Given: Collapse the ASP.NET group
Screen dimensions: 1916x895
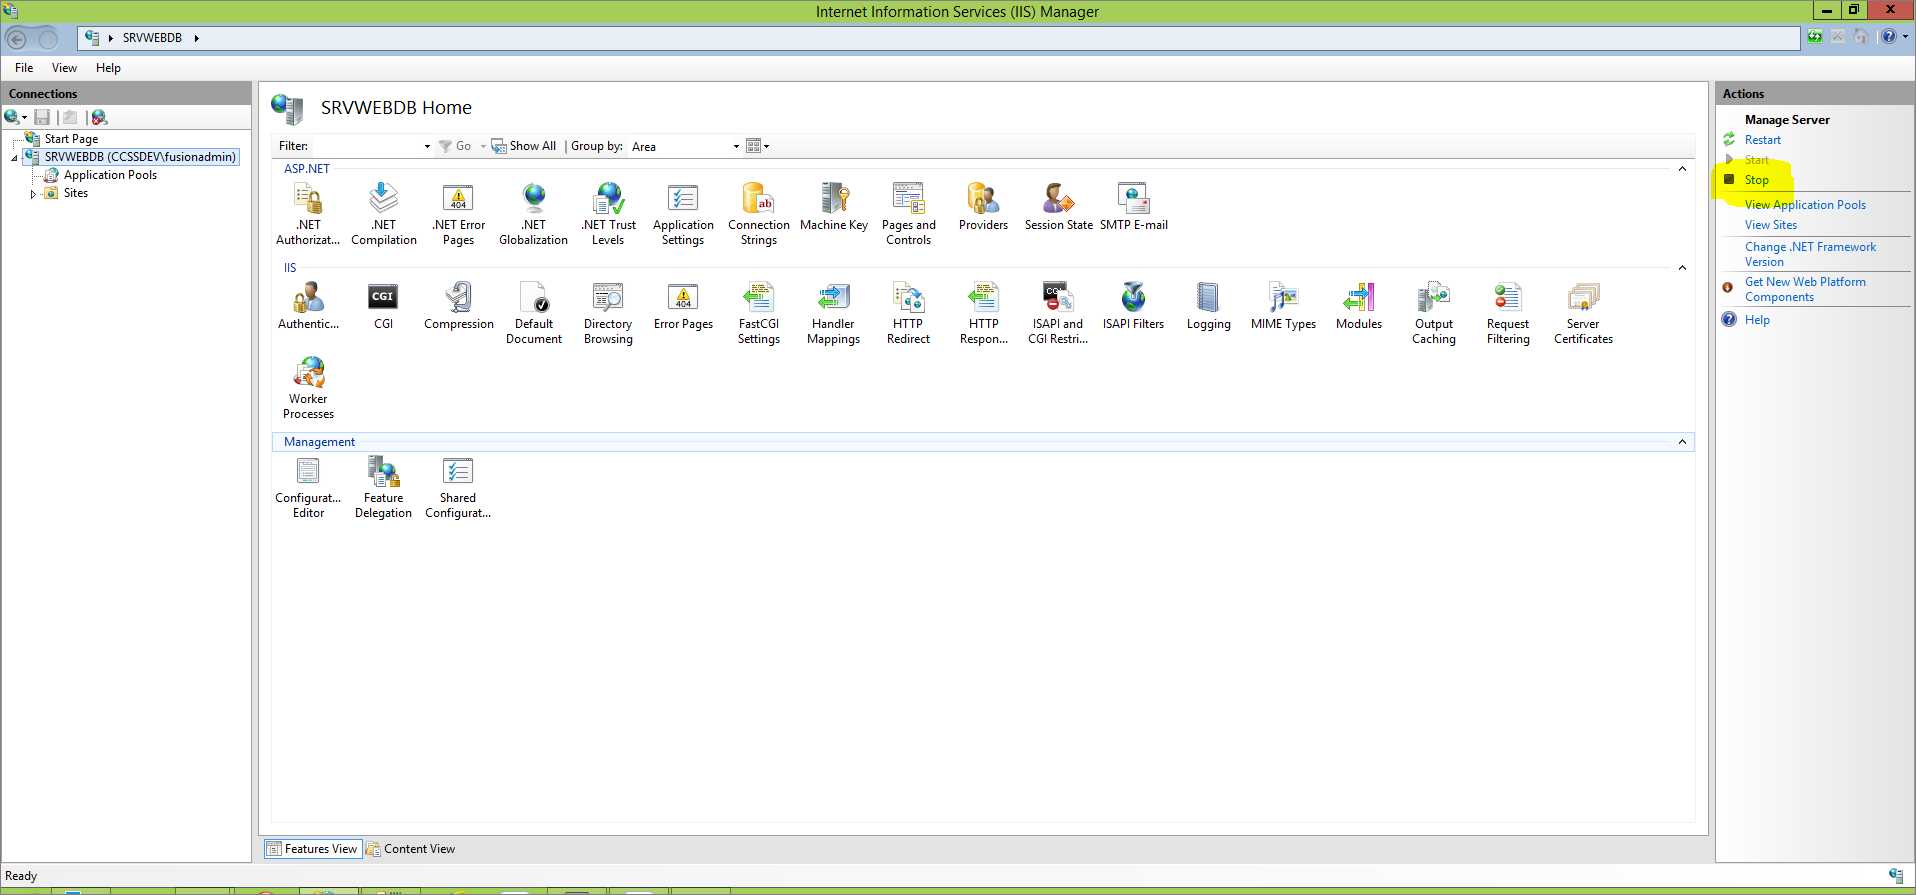Looking at the screenshot, I should pyautogui.click(x=1682, y=169).
